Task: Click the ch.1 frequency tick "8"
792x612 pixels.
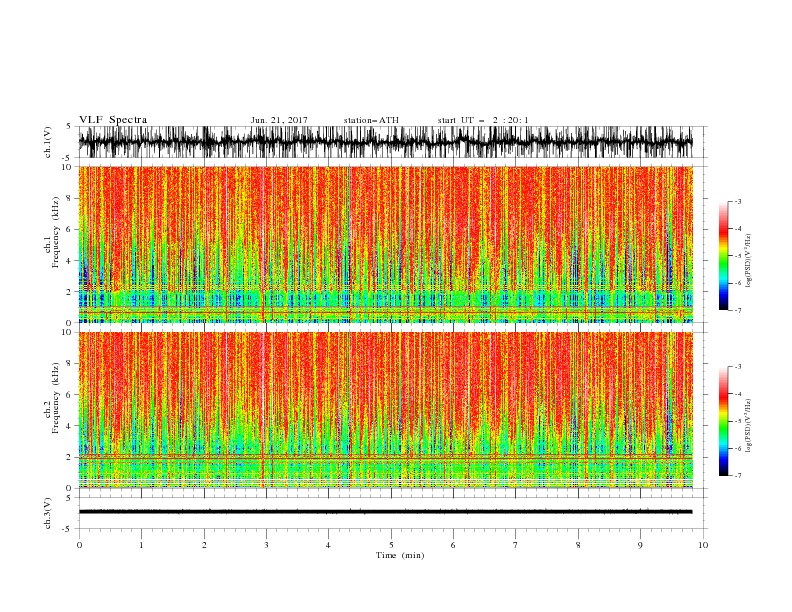Action: (x=70, y=198)
